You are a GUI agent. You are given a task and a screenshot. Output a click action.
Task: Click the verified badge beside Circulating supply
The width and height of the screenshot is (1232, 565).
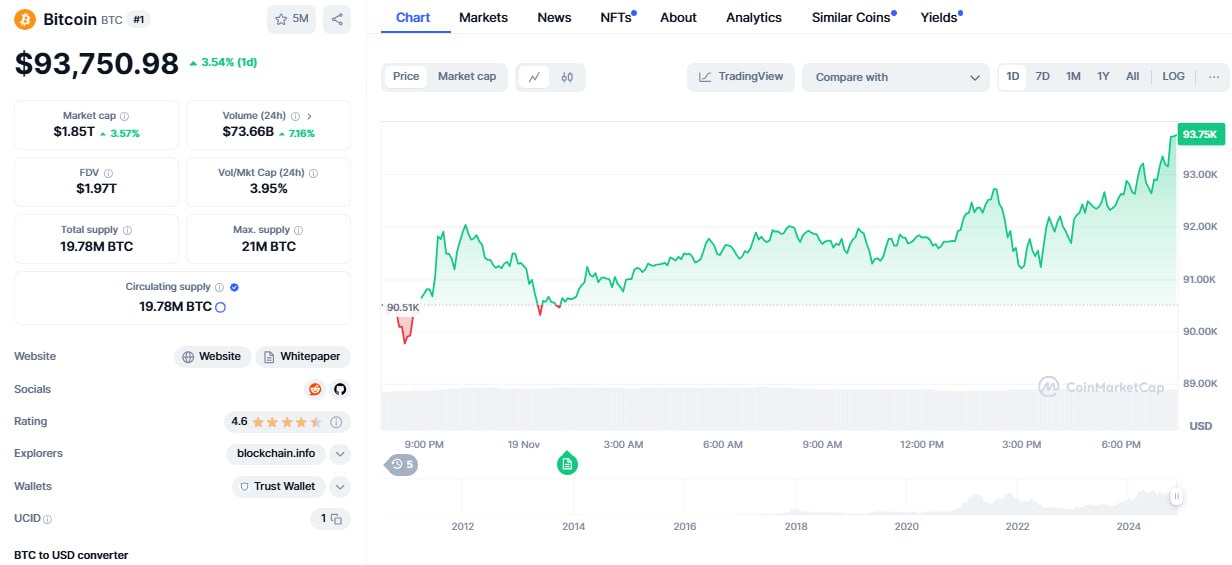(x=234, y=287)
